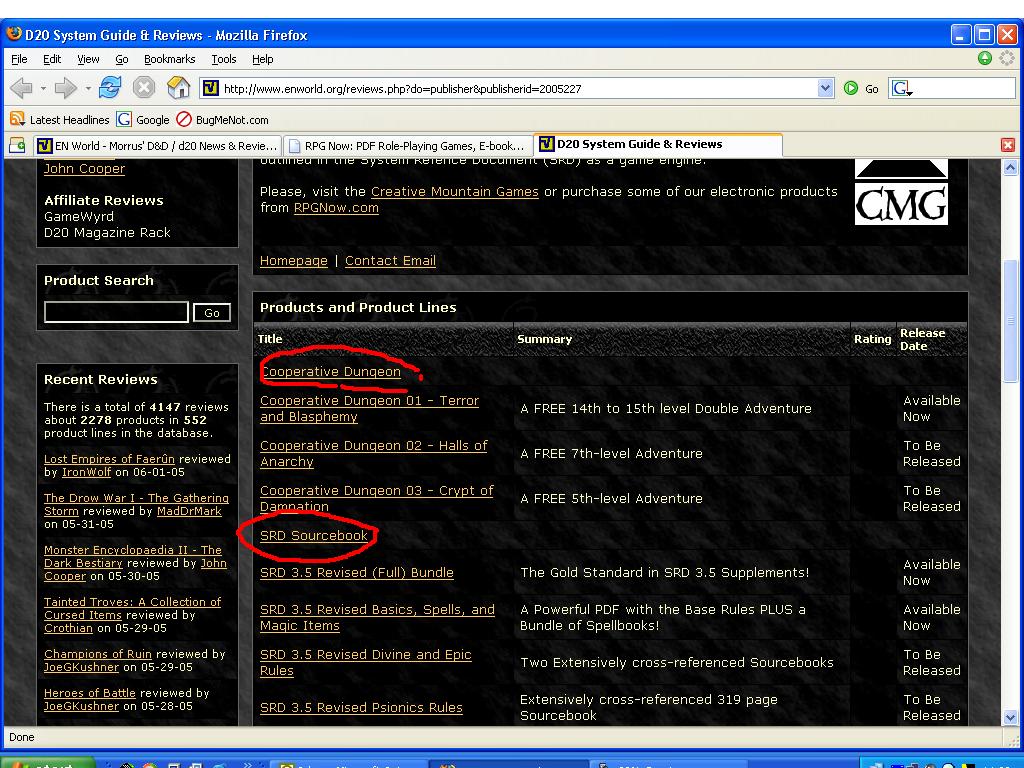Click the Google search engine icon in search box
Image resolution: width=1024 pixels, height=768 pixels.
901,88
